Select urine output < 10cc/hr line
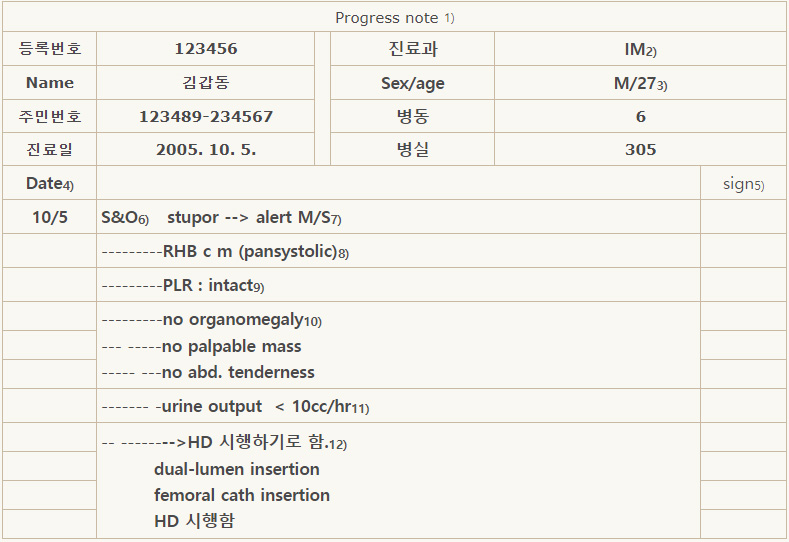Image resolution: width=789 pixels, height=542 pixels. (265, 407)
